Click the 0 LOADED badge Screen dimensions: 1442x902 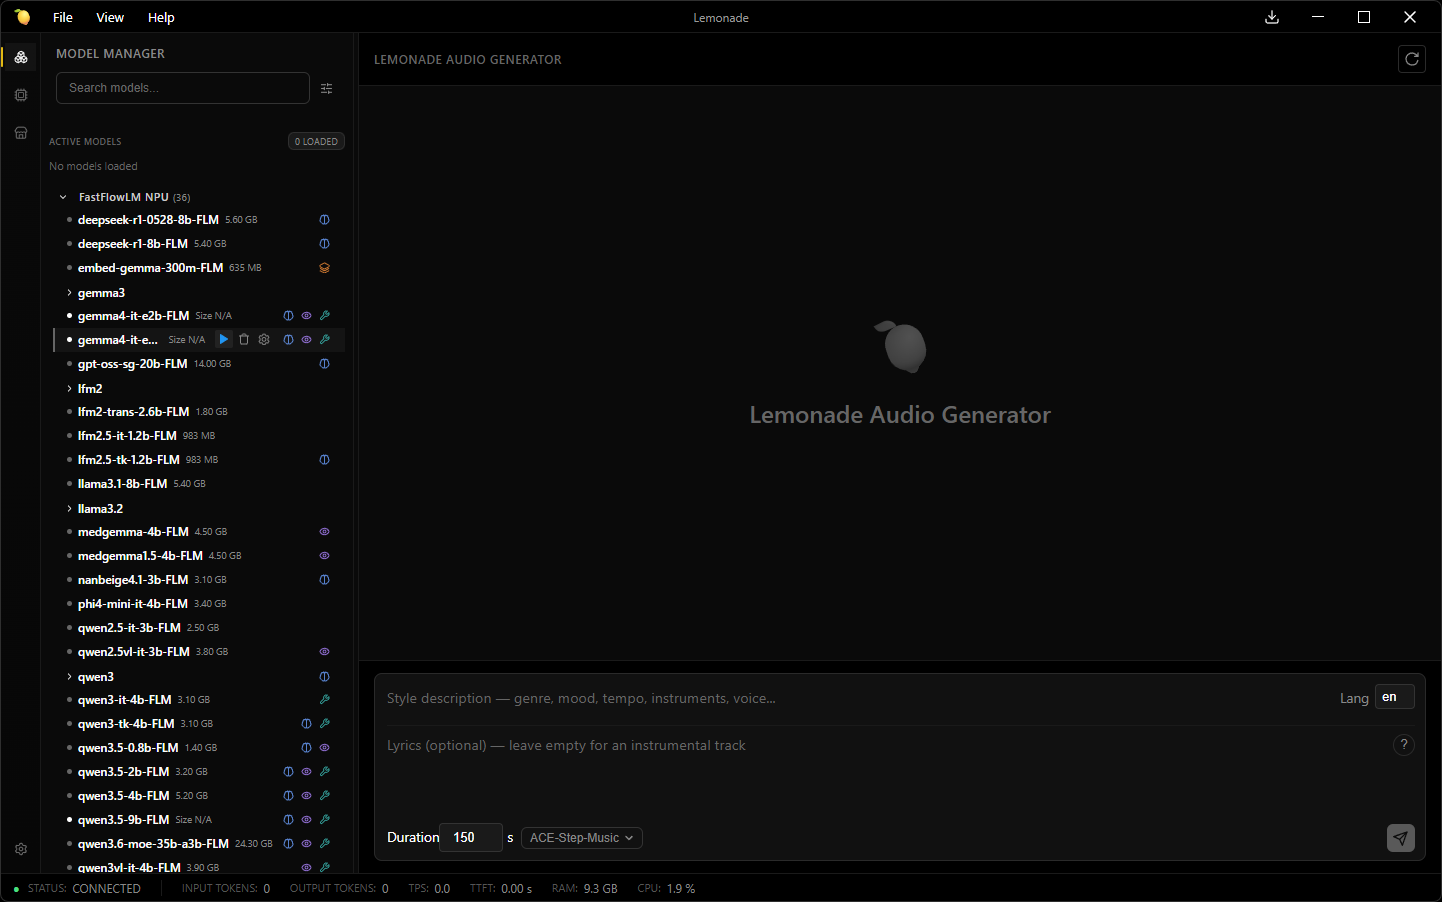click(x=316, y=142)
